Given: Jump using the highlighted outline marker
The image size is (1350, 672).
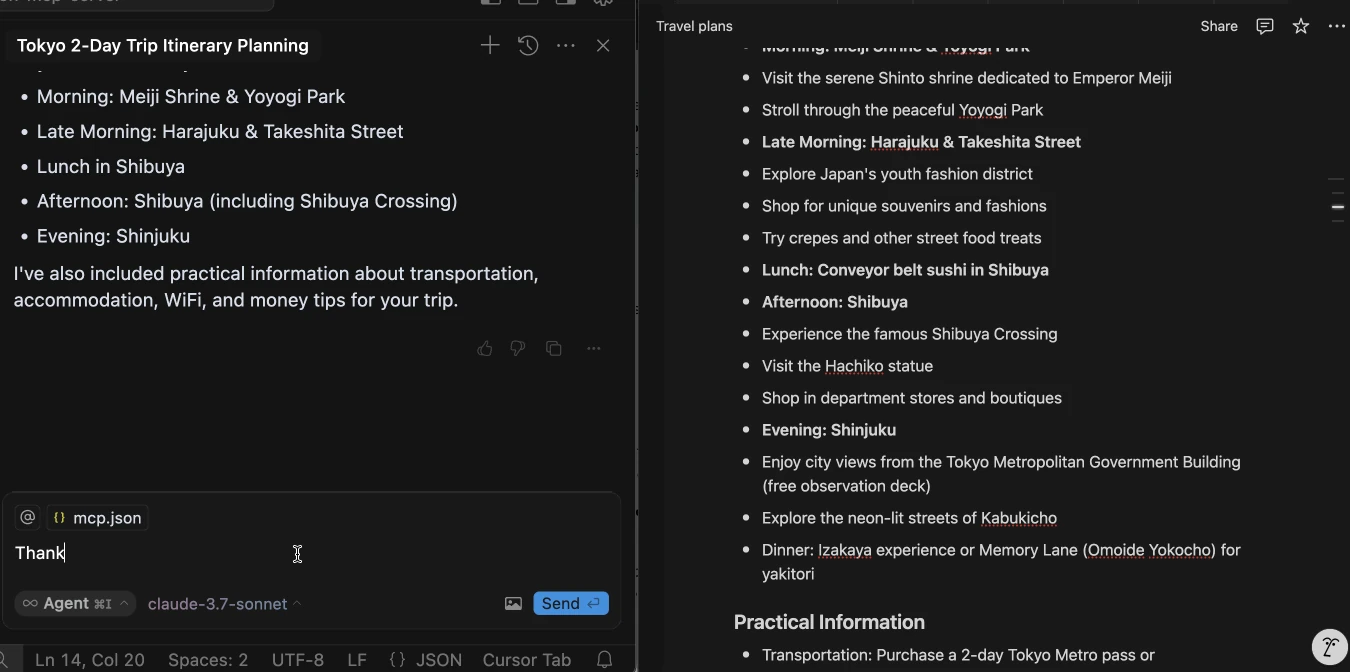Looking at the screenshot, I should (x=1338, y=207).
